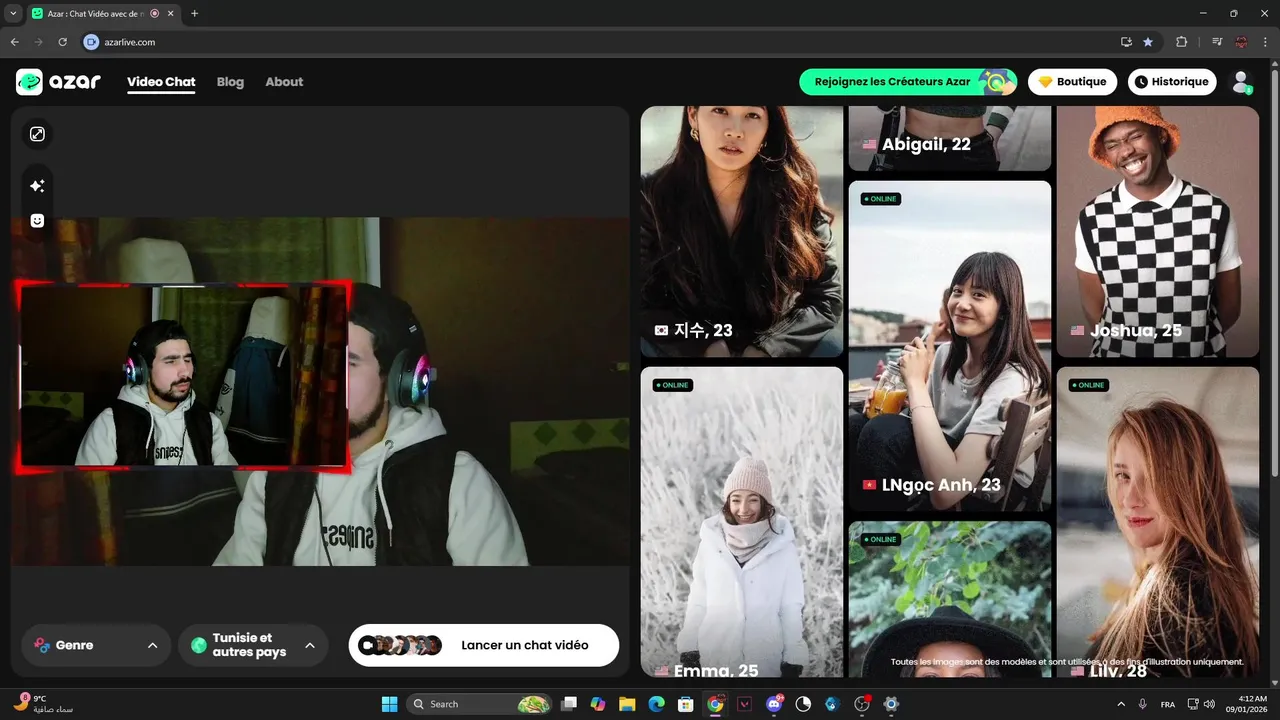Open the media controls music icon
Screen dimensions: 1280x720
(1217, 42)
